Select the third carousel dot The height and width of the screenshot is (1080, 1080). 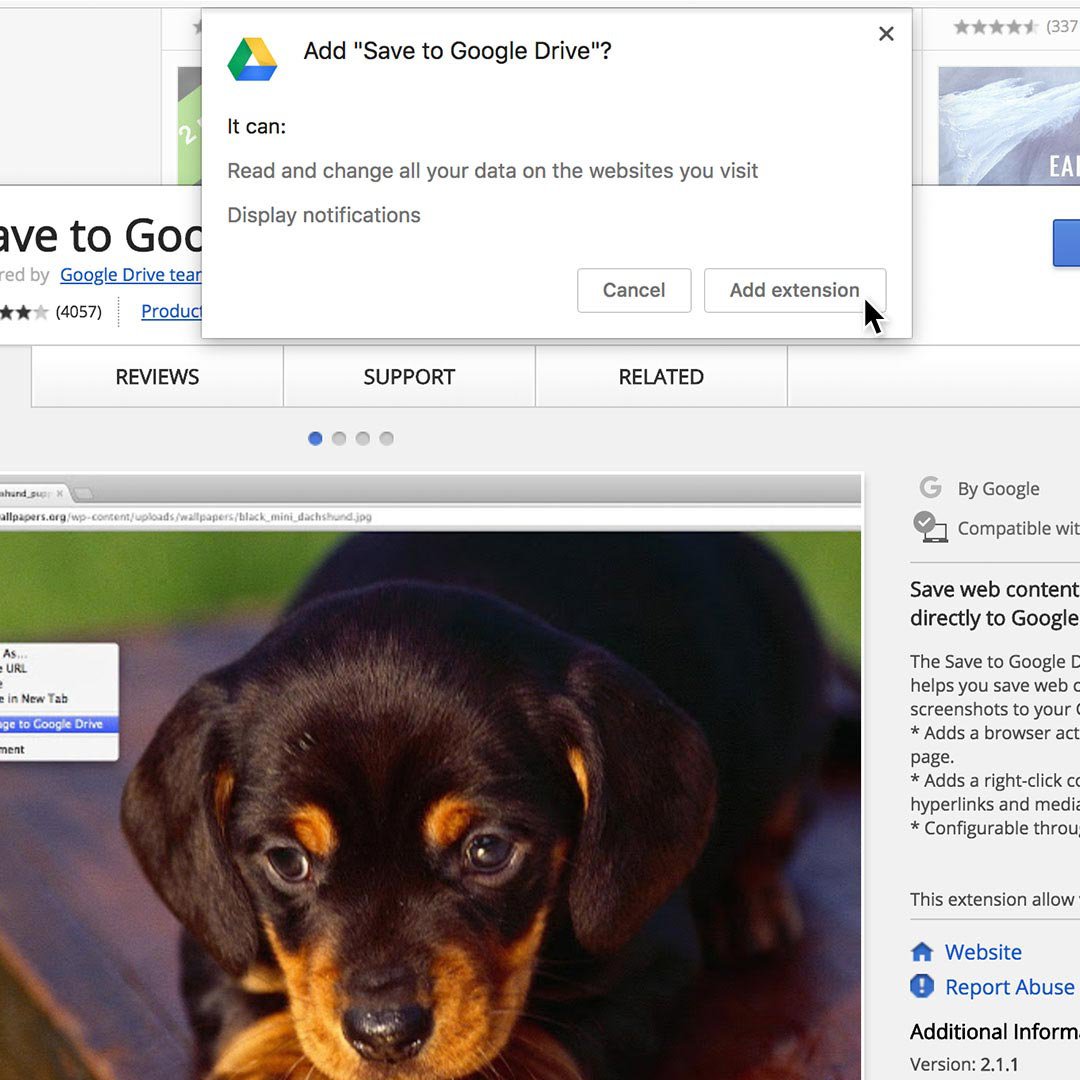(x=363, y=439)
